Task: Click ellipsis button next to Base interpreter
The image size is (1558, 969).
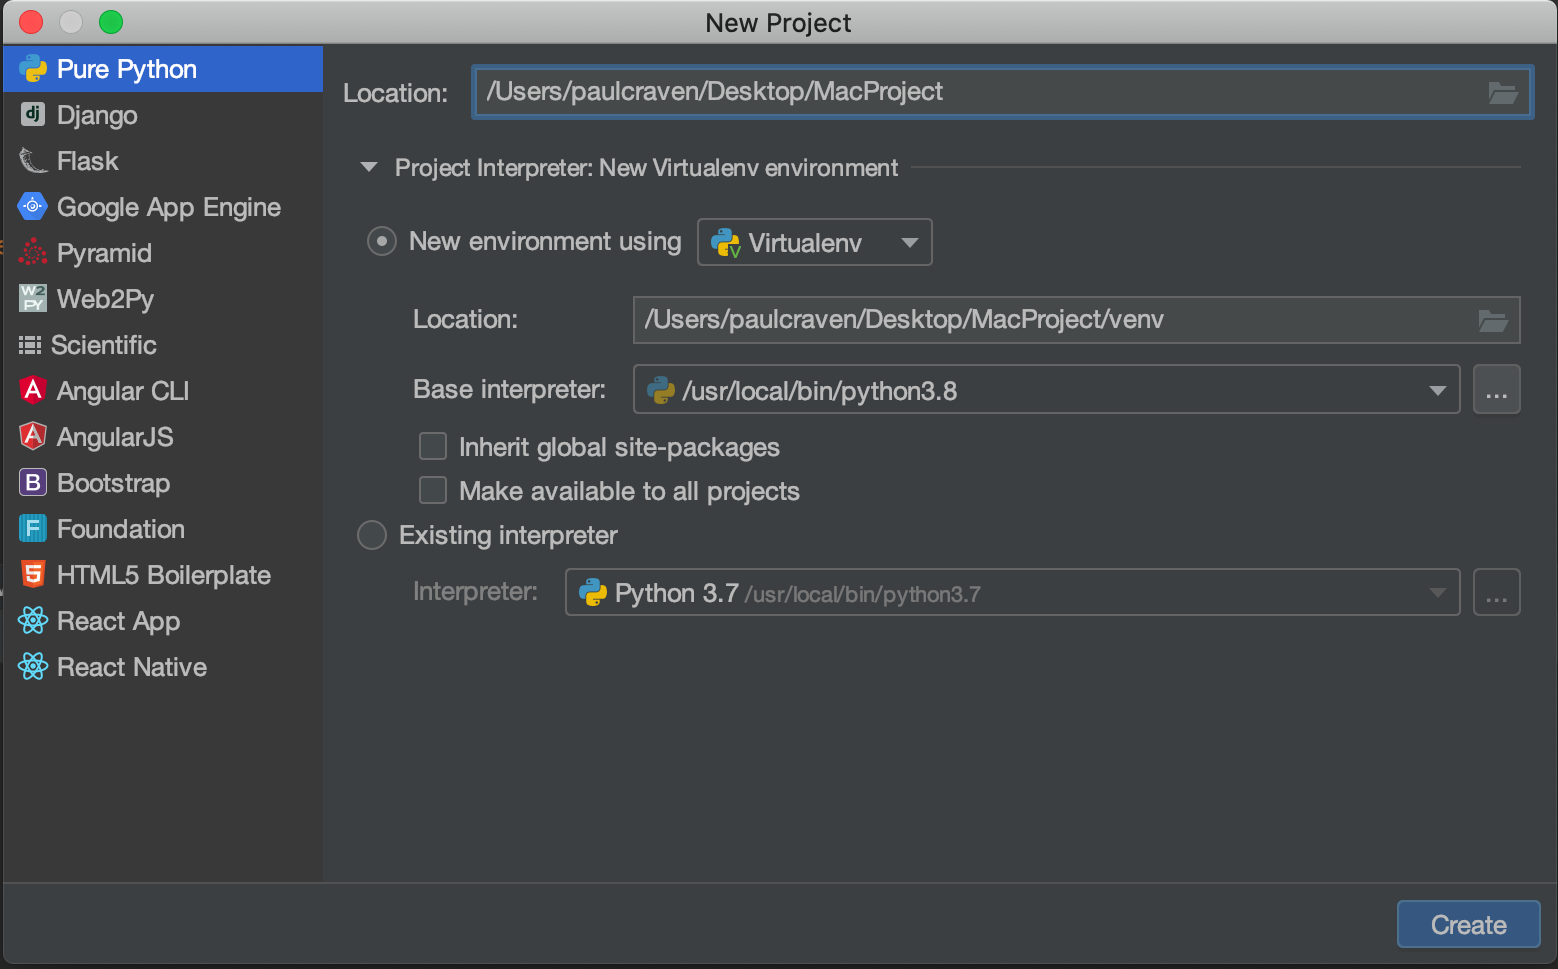Action: click(1496, 389)
